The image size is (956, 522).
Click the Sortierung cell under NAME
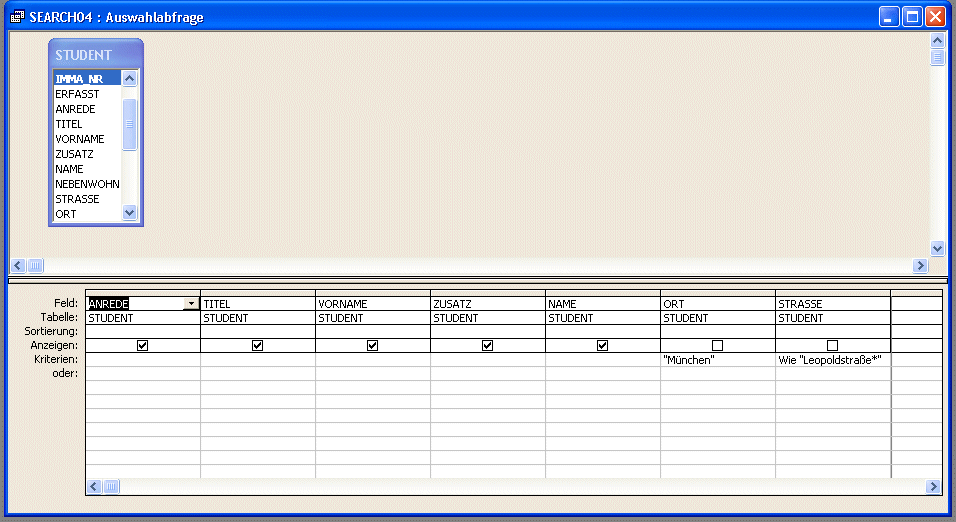(x=603, y=332)
